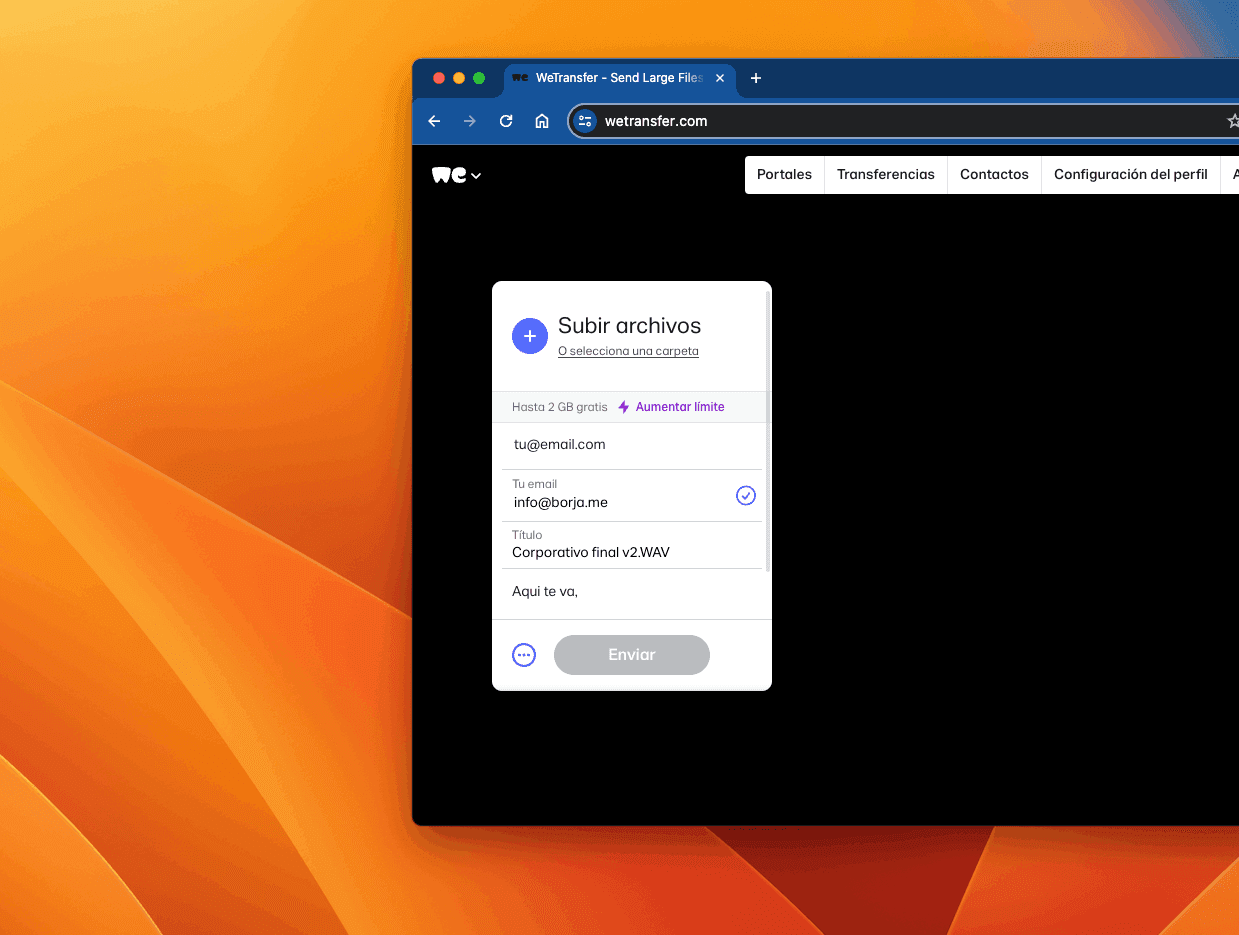
Task: Open the Contactos page
Action: click(994, 174)
